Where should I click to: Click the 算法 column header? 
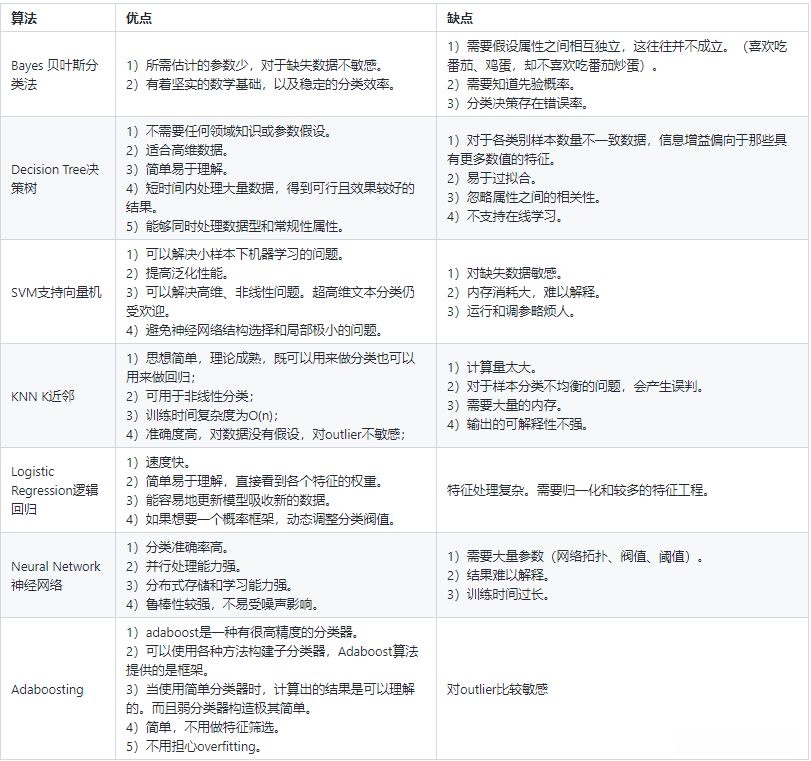click(x=25, y=17)
